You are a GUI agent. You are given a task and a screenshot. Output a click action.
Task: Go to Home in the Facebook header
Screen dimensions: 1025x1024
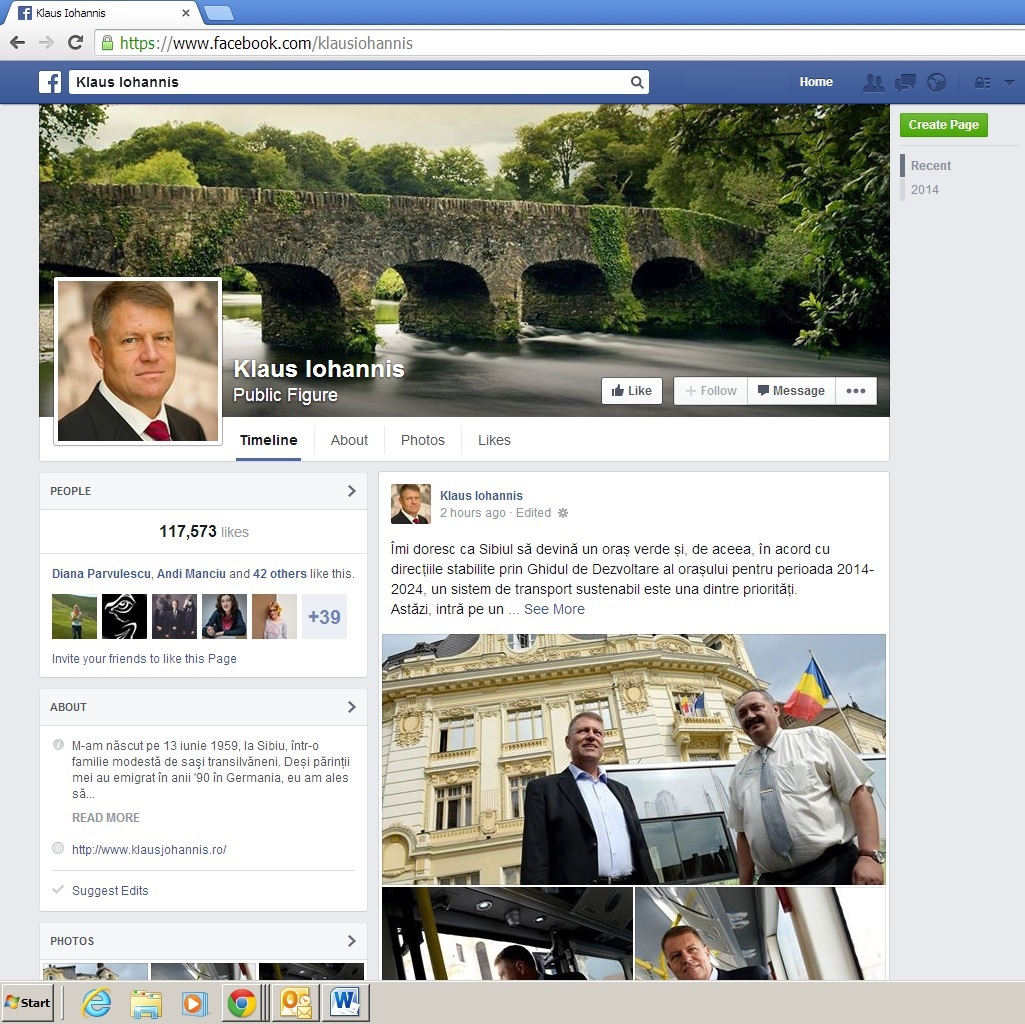[x=816, y=82]
